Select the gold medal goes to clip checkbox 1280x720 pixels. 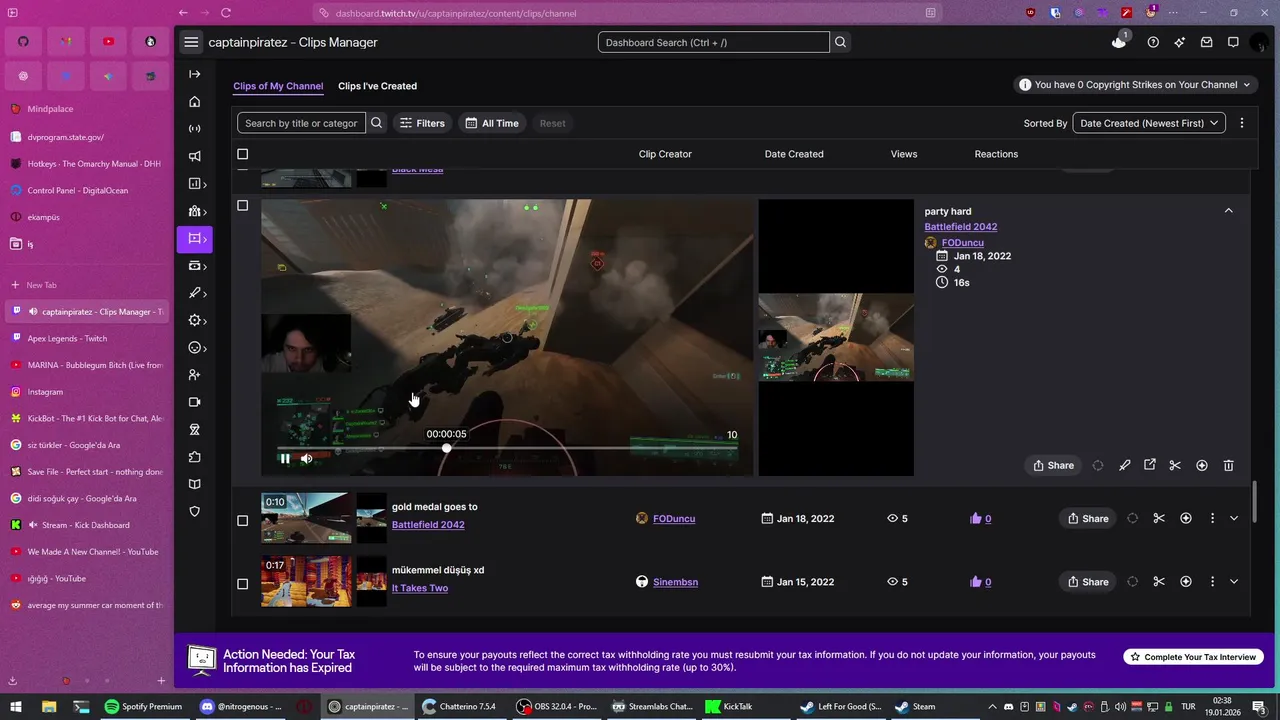pos(242,520)
